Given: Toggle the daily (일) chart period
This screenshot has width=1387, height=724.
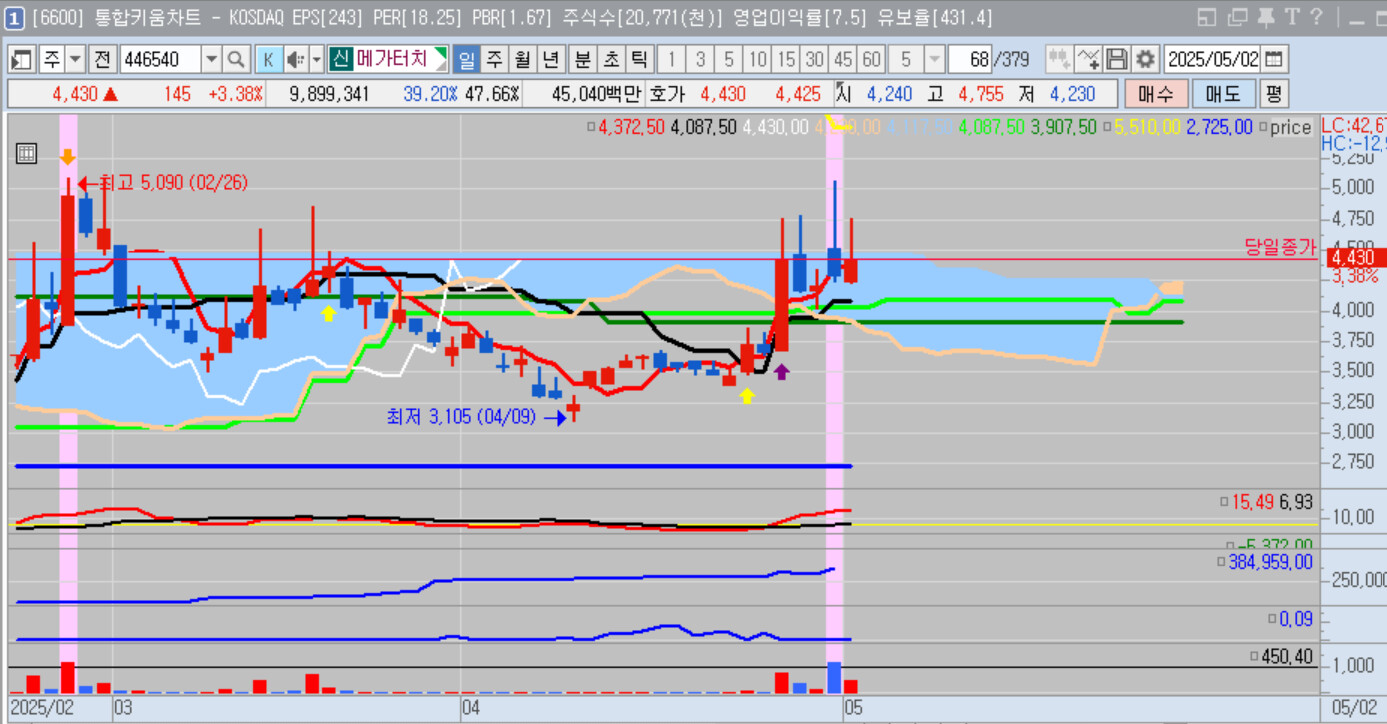Looking at the screenshot, I should tap(466, 60).
